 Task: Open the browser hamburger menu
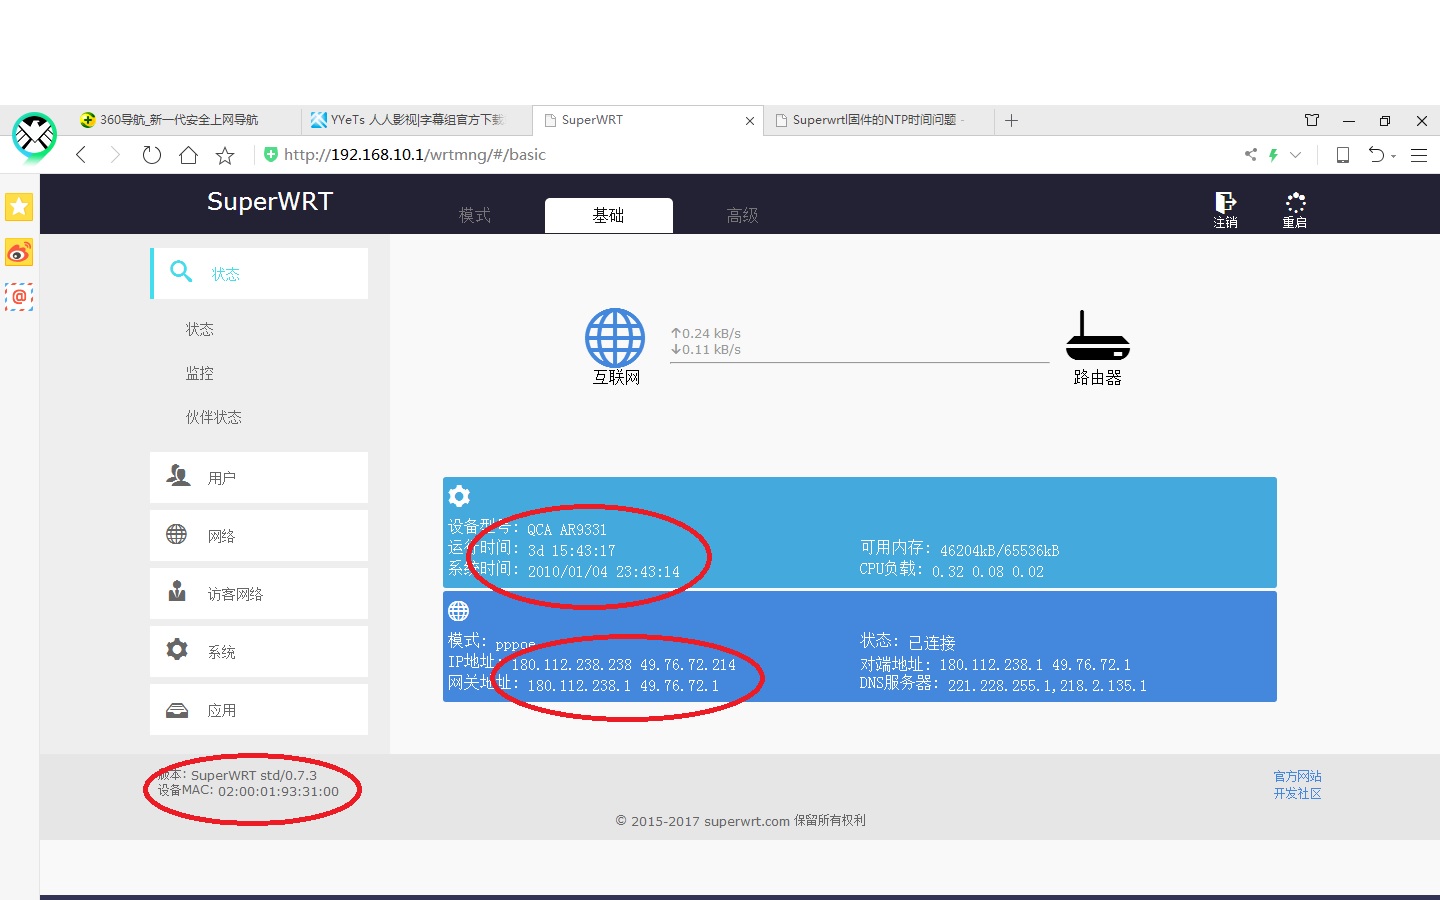tap(1419, 155)
